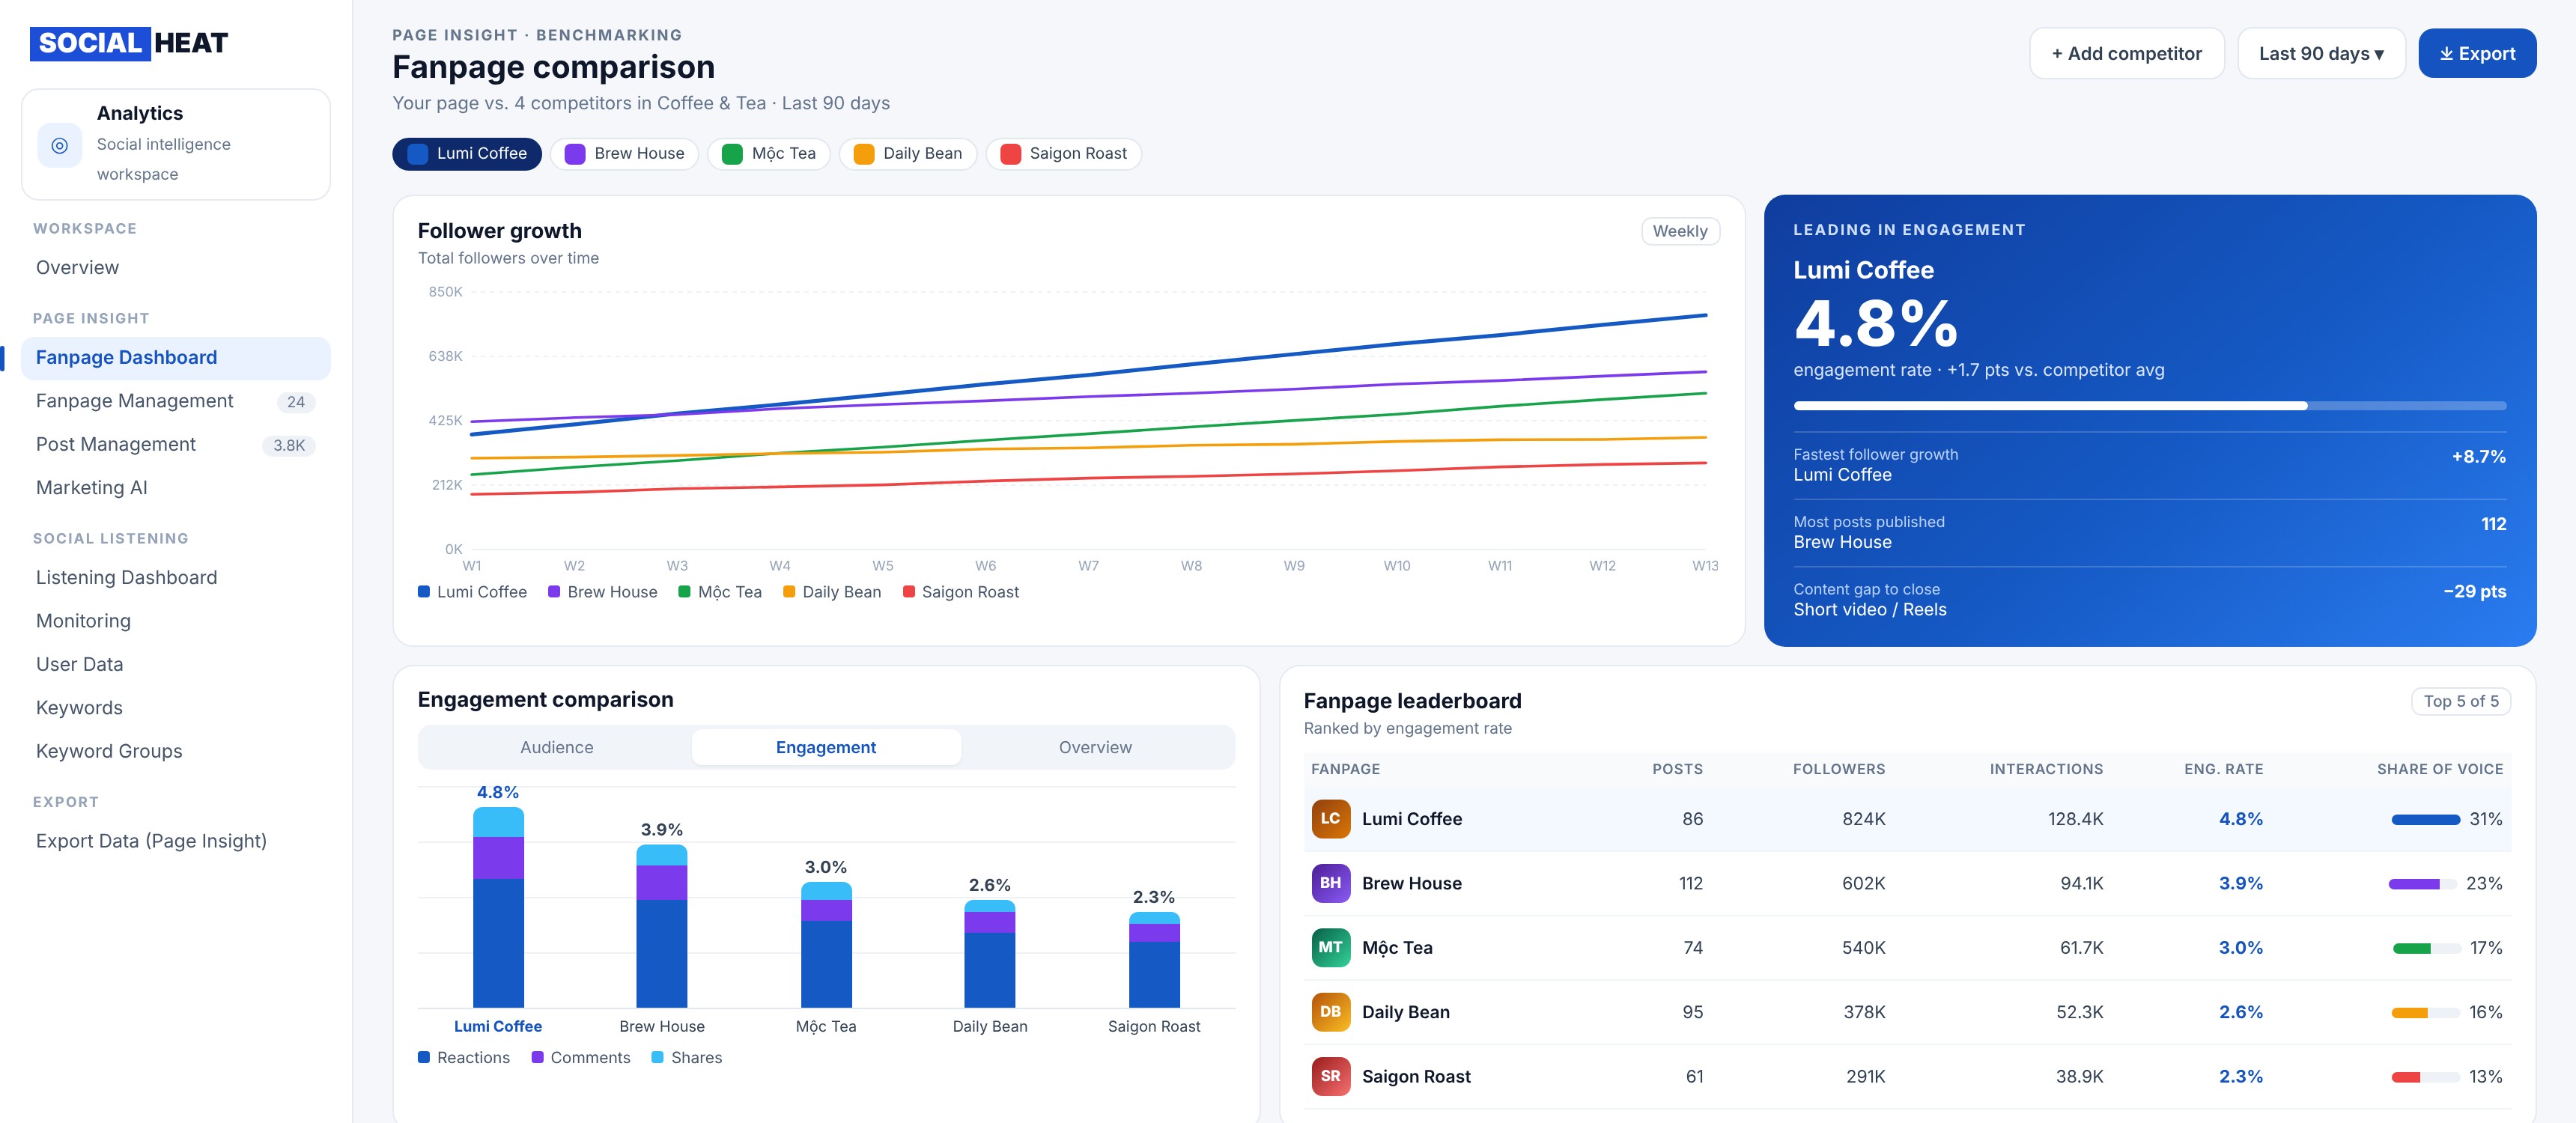Open Fanpage Management in sidebar
Viewport: 2576px width, 1123px height.
(x=176, y=401)
